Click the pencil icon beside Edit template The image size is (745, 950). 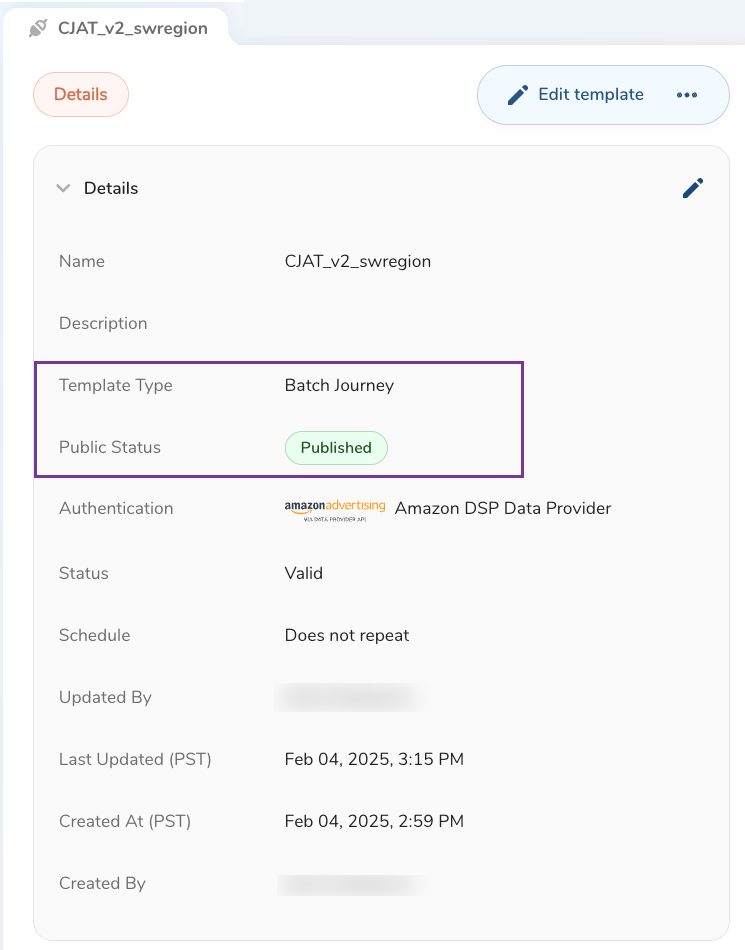coord(518,95)
